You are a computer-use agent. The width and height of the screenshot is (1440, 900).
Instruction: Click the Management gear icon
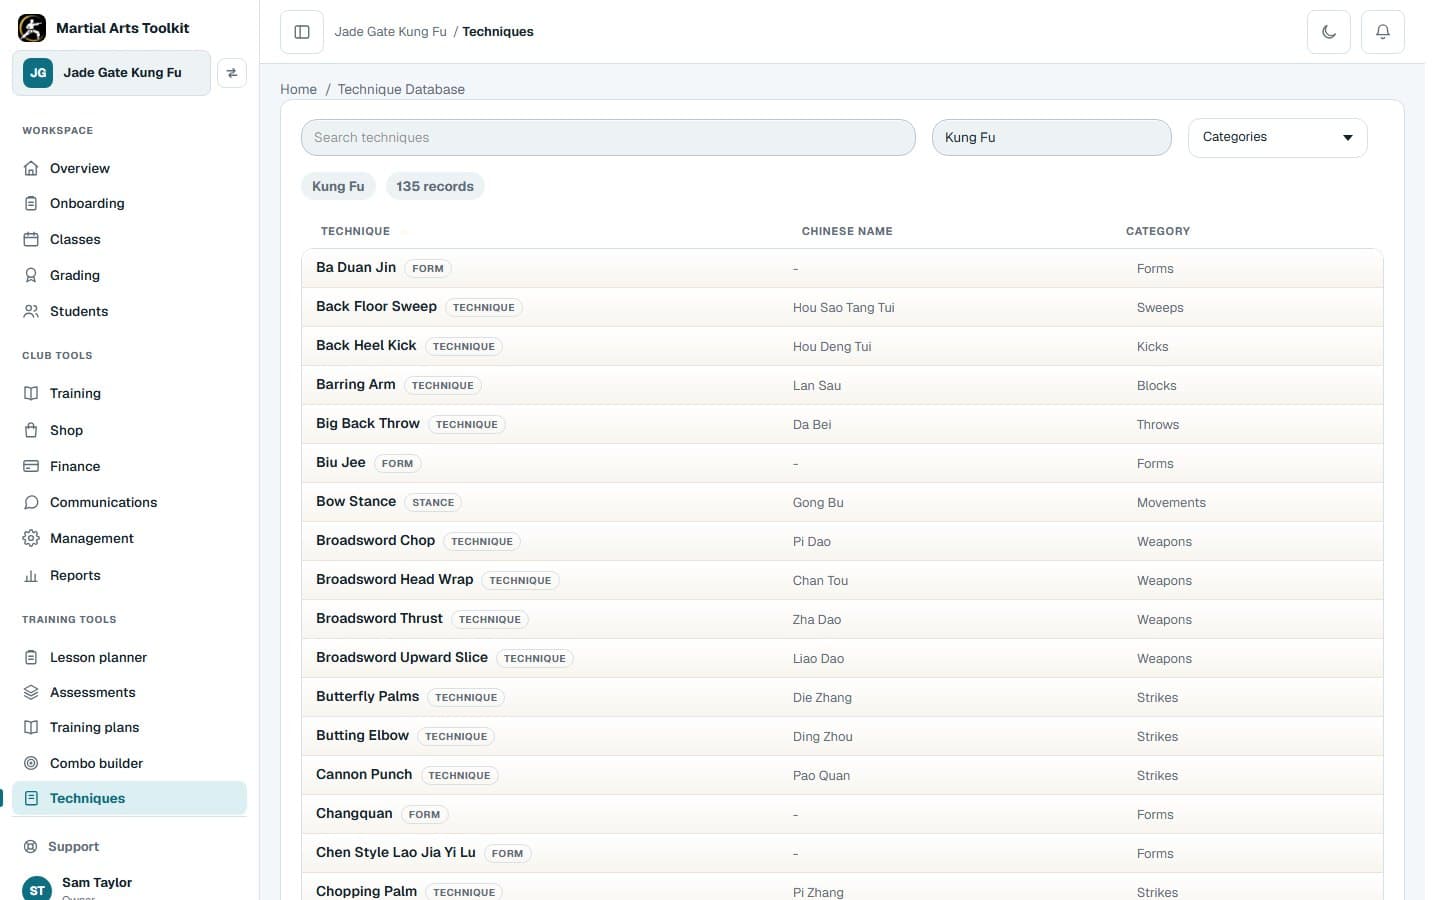pyautogui.click(x=31, y=538)
